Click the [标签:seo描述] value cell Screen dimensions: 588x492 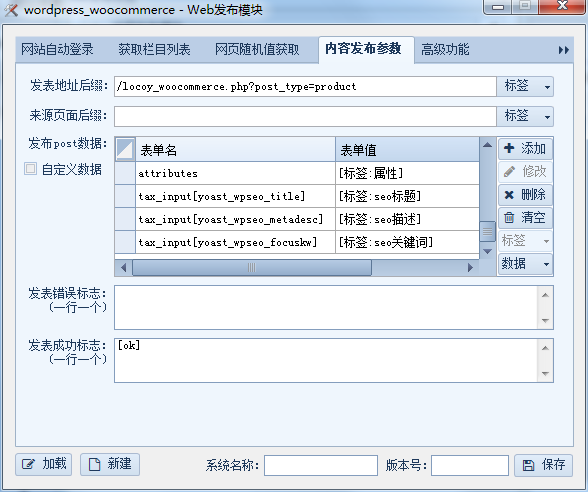point(407,219)
